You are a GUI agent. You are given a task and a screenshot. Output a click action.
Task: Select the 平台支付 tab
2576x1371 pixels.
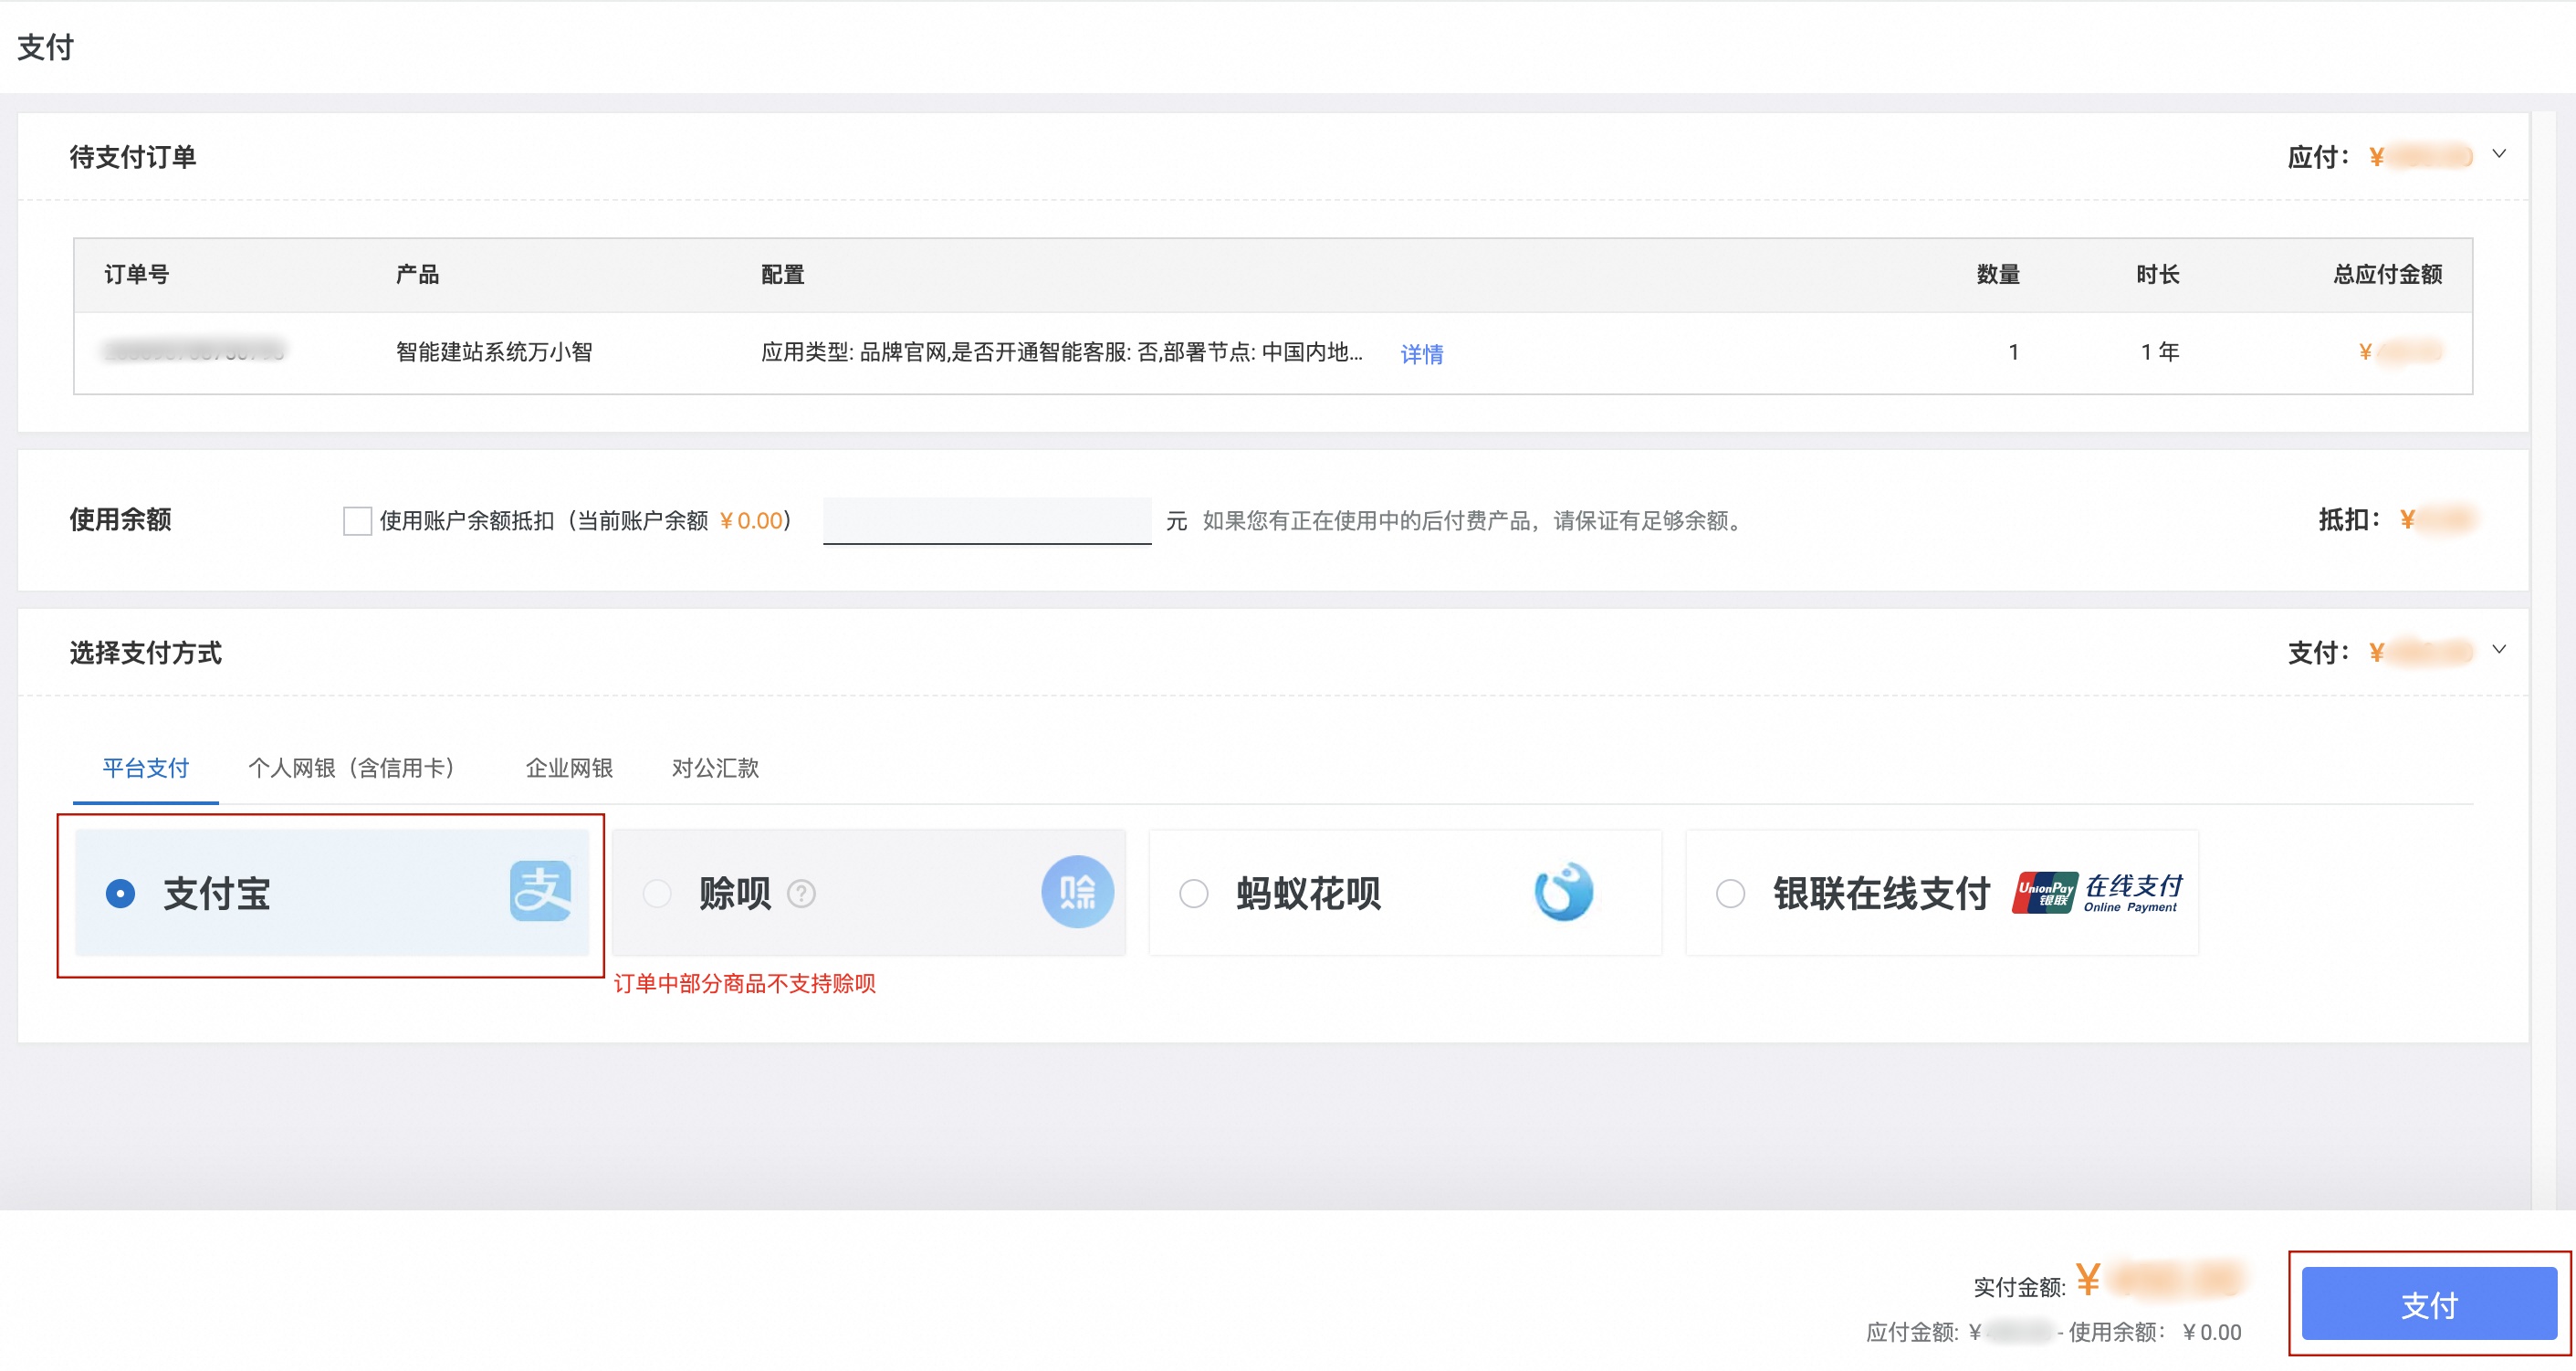coord(145,768)
